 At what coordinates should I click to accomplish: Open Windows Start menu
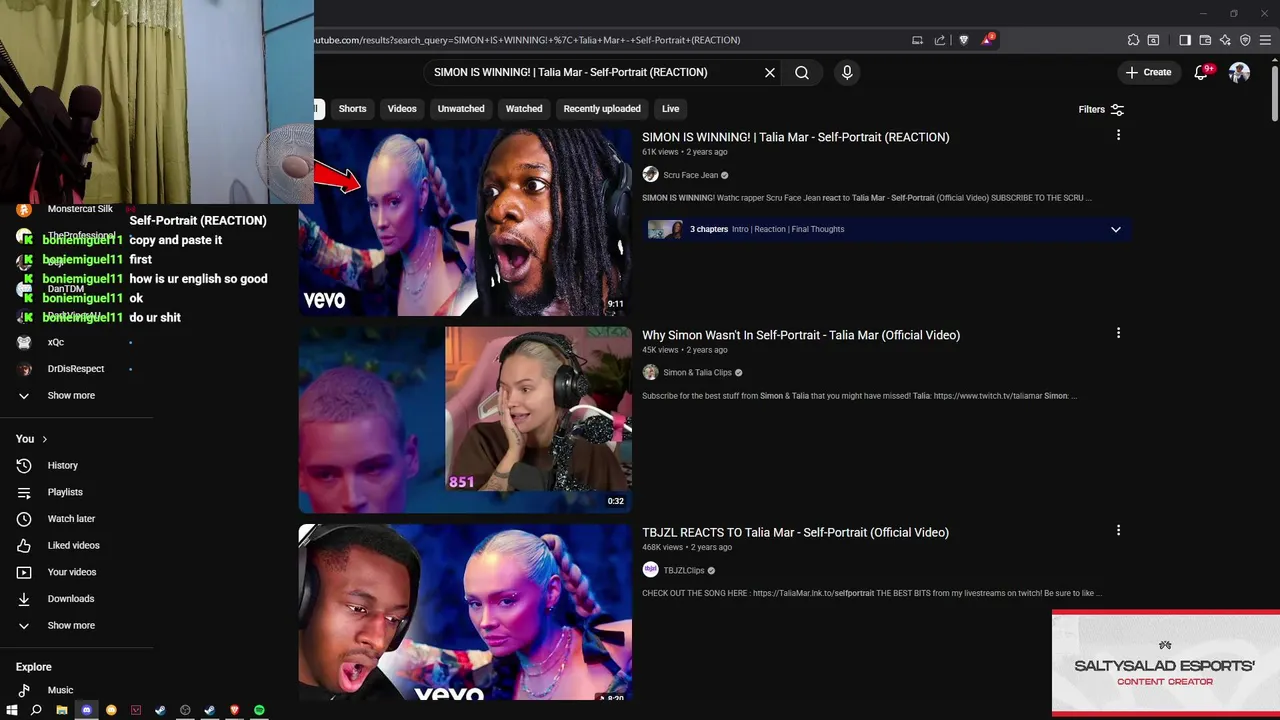pyautogui.click(x=12, y=710)
